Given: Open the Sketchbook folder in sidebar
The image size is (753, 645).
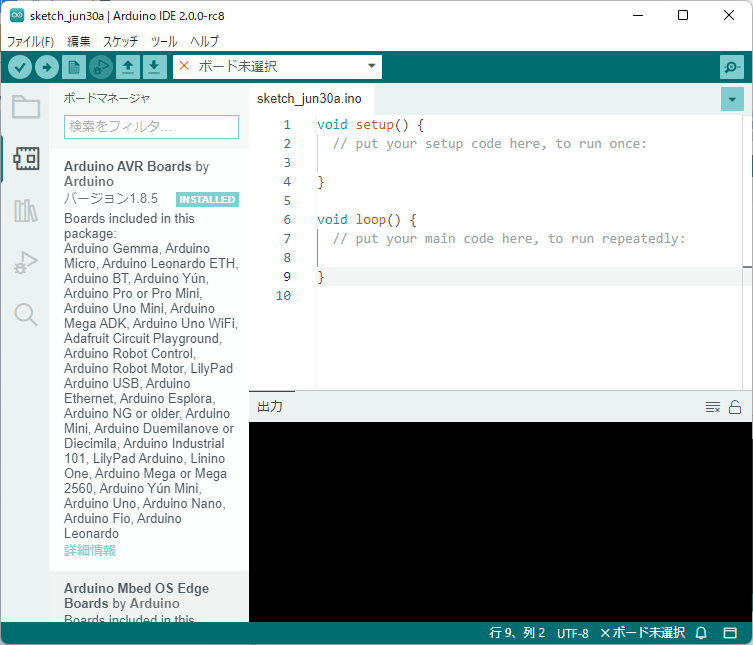Looking at the screenshot, I should [x=25, y=107].
